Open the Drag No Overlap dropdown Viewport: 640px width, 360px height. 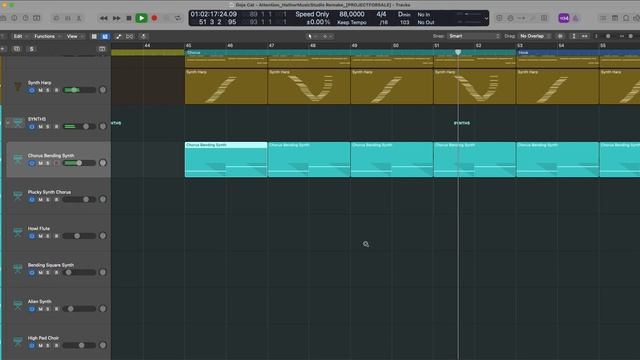pos(534,36)
